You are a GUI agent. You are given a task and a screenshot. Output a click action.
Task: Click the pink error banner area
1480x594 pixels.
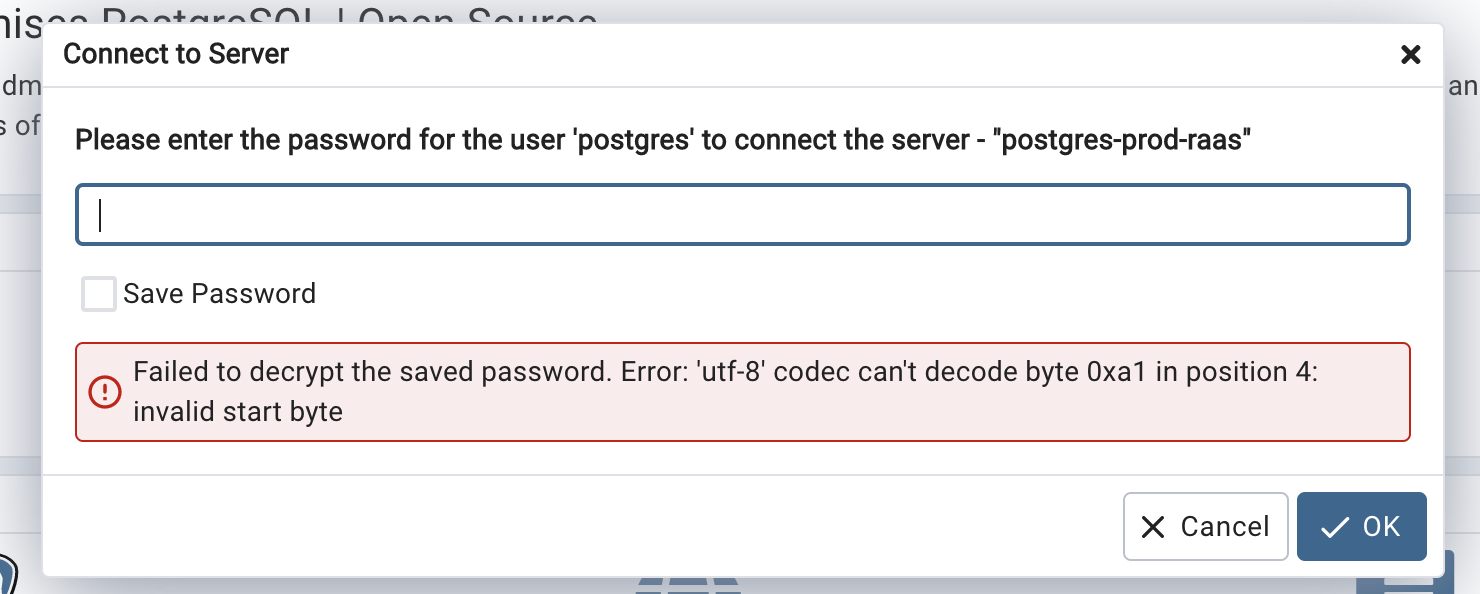pos(742,391)
